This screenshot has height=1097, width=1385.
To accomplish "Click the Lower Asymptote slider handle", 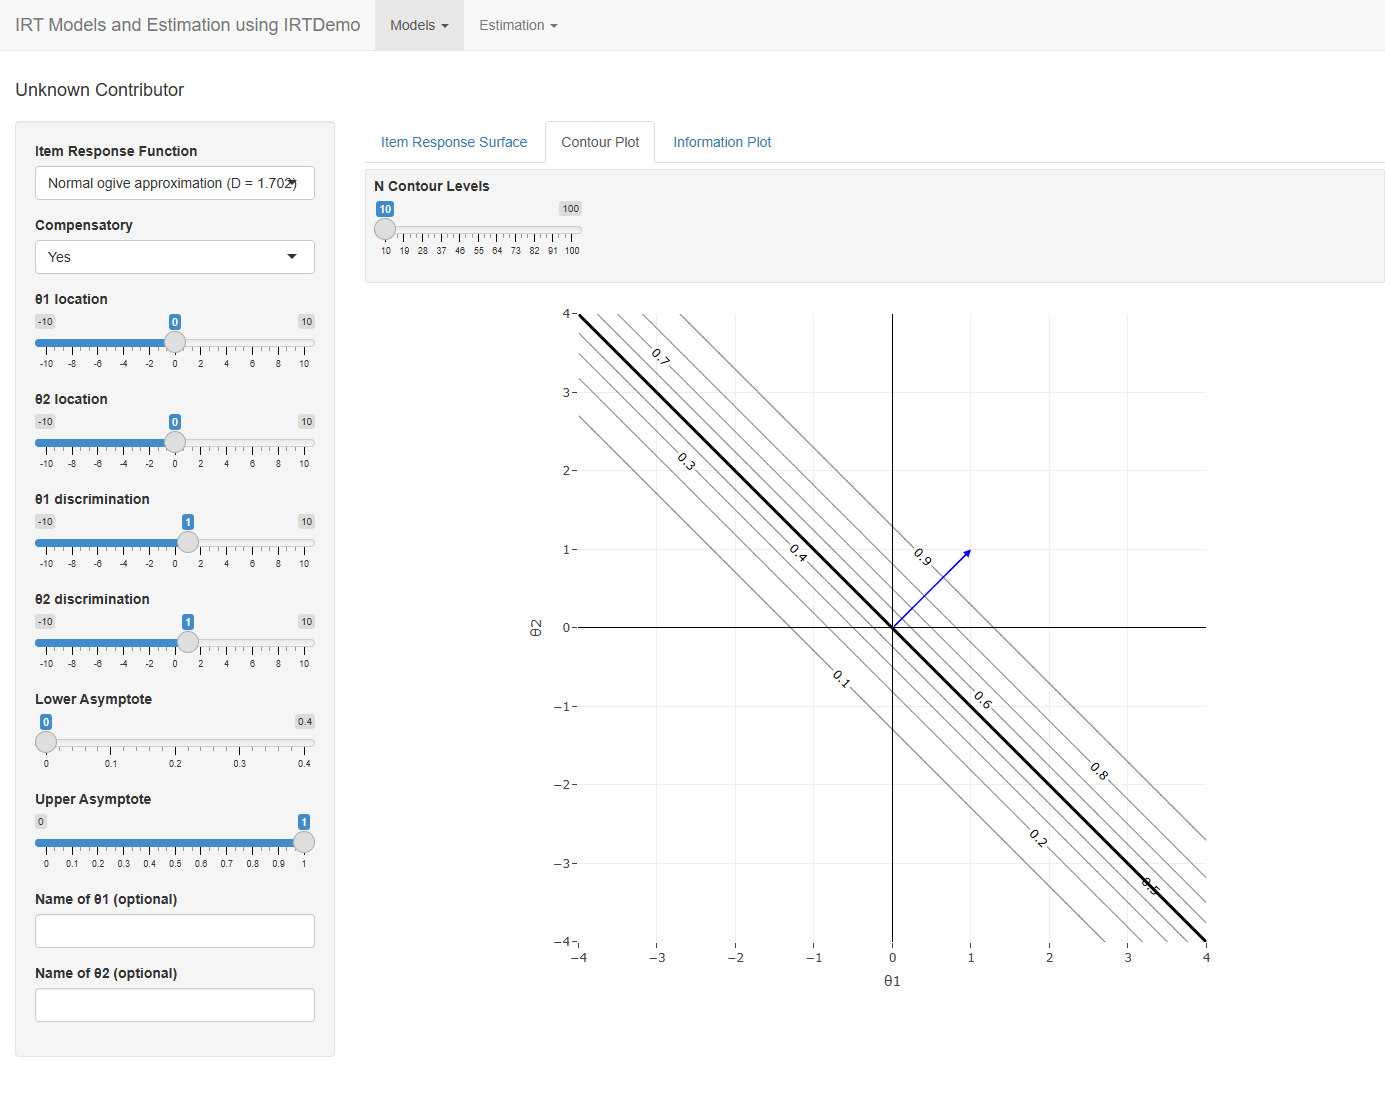I will point(46,742).
